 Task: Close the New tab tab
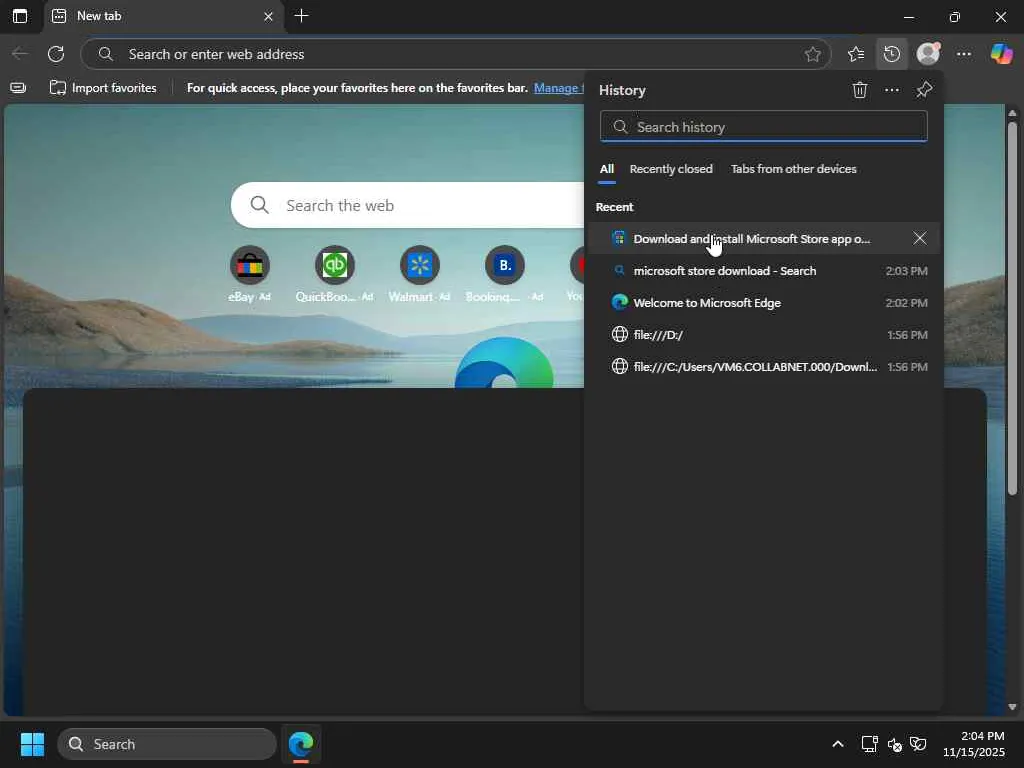click(268, 16)
